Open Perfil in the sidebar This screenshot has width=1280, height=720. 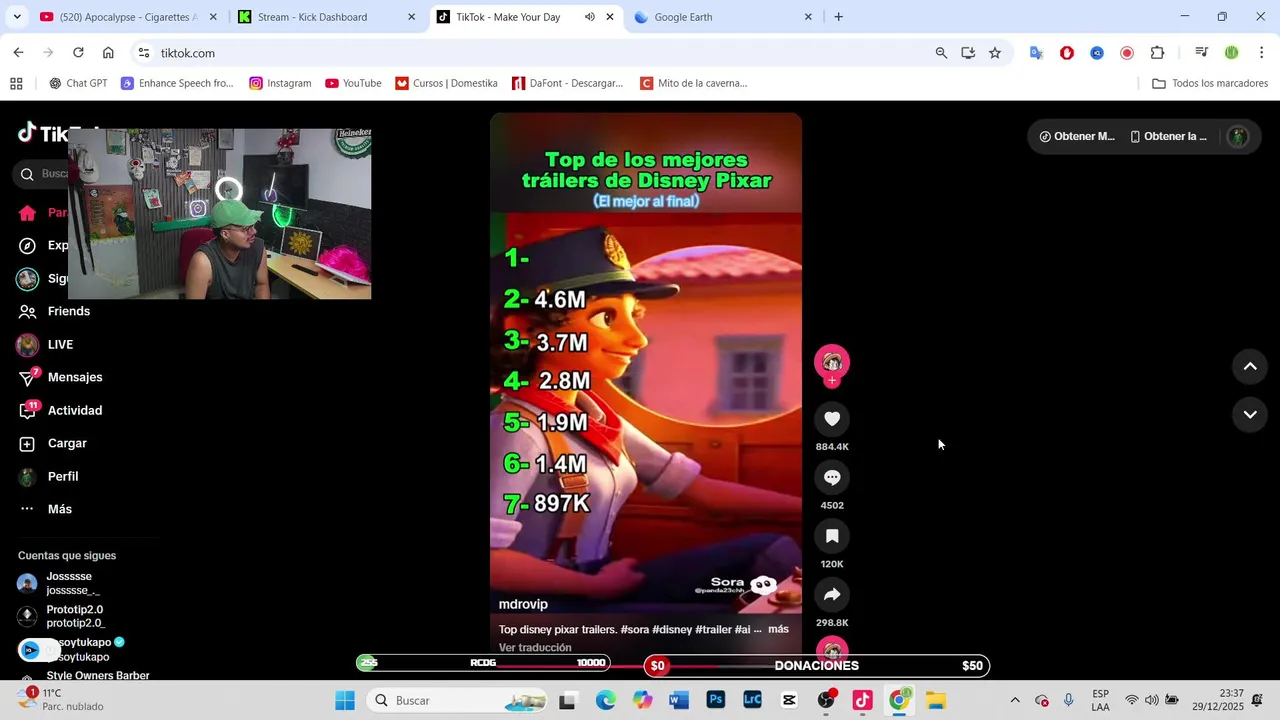63,476
